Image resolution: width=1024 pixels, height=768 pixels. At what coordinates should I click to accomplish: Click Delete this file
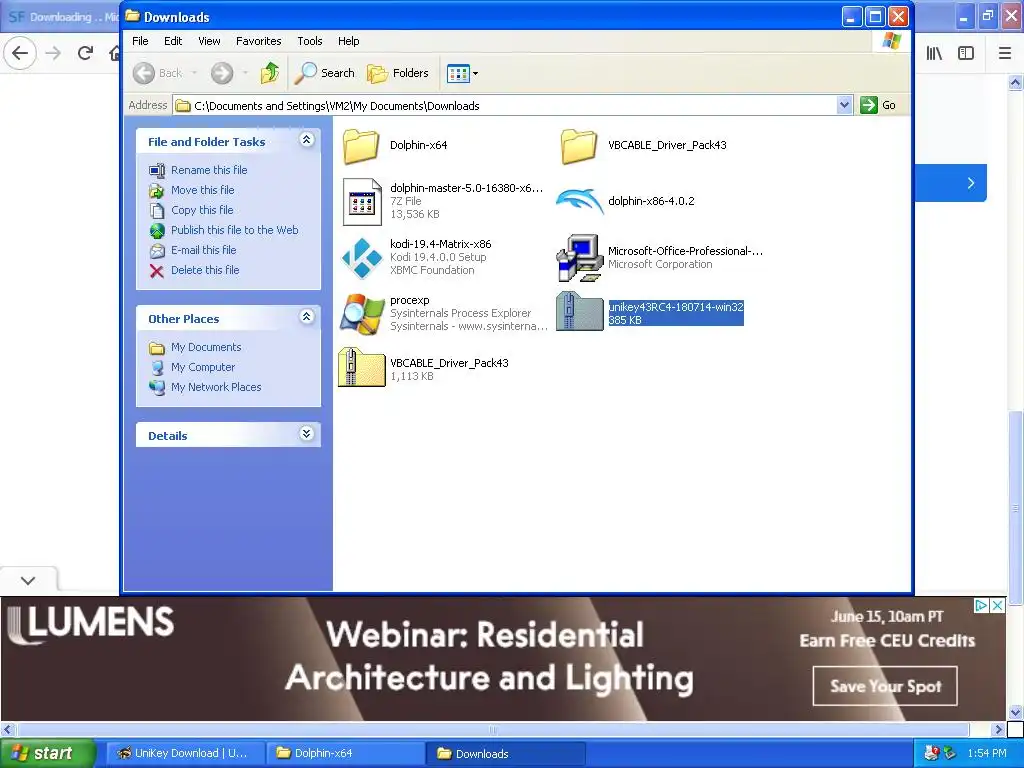(x=205, y=270)
